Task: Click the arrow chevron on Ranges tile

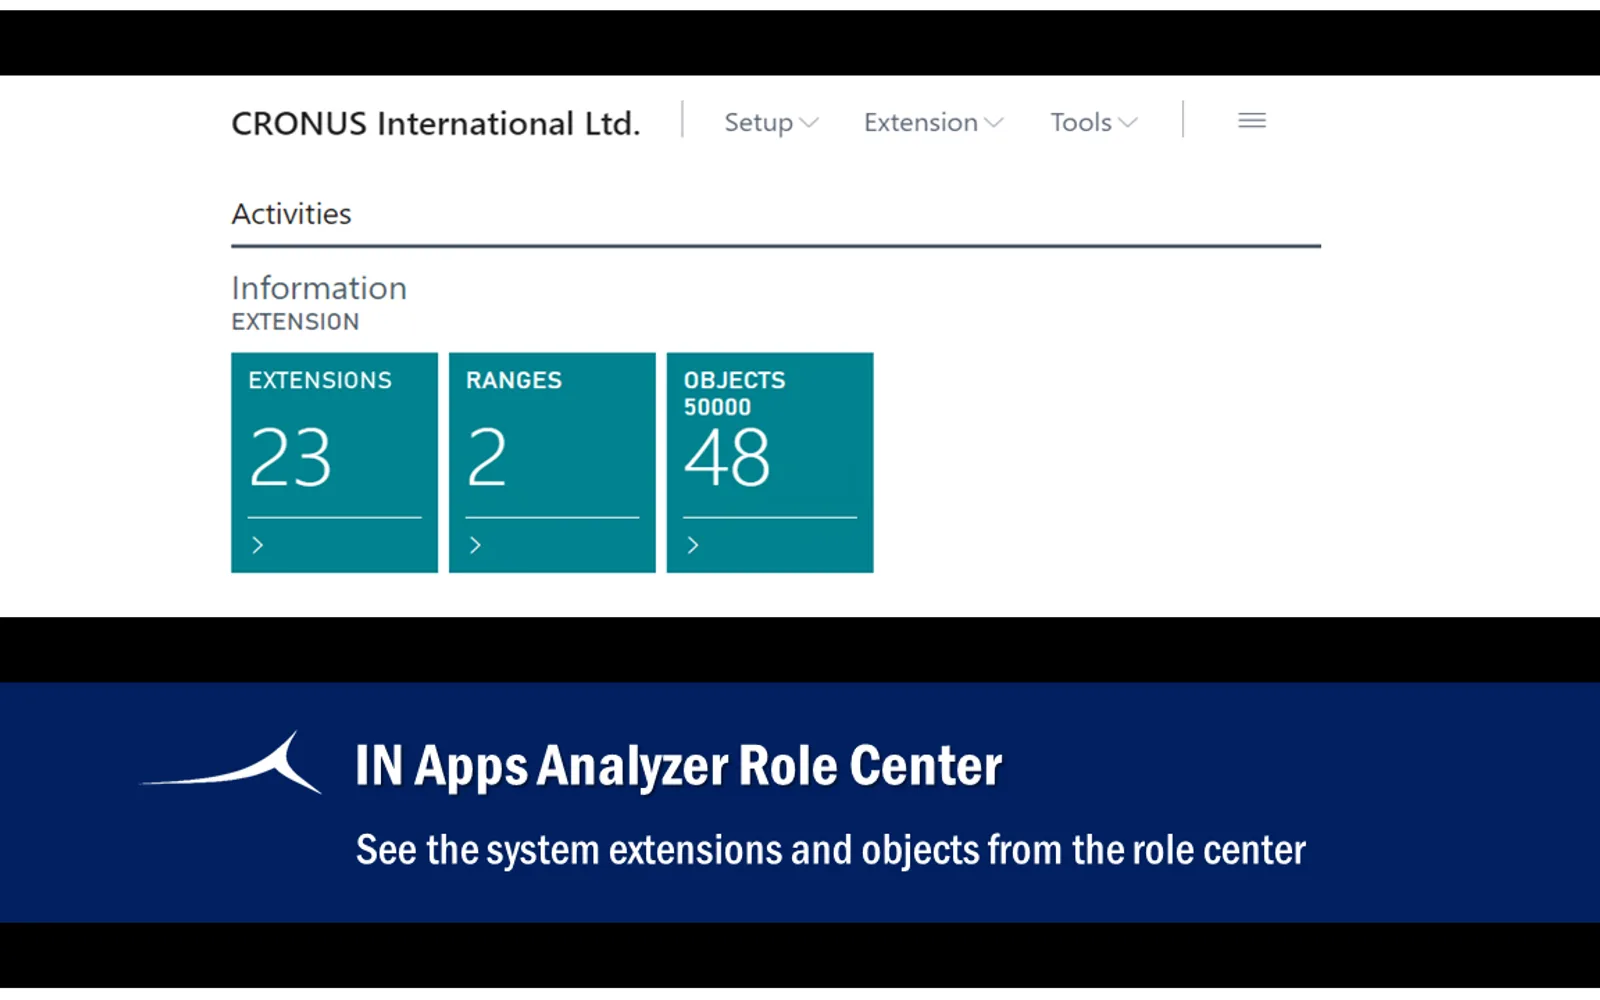Action: point(476,545)
